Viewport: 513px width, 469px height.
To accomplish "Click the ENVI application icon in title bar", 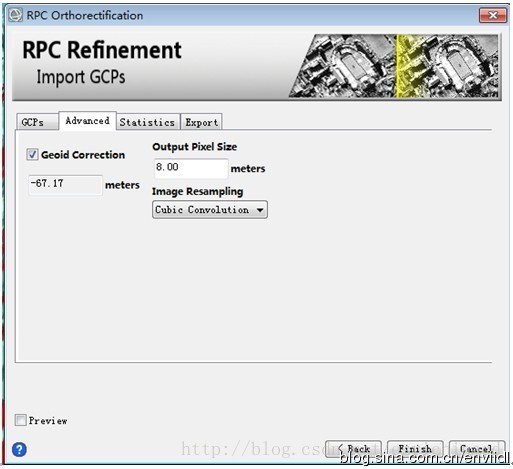I will 15,15.
